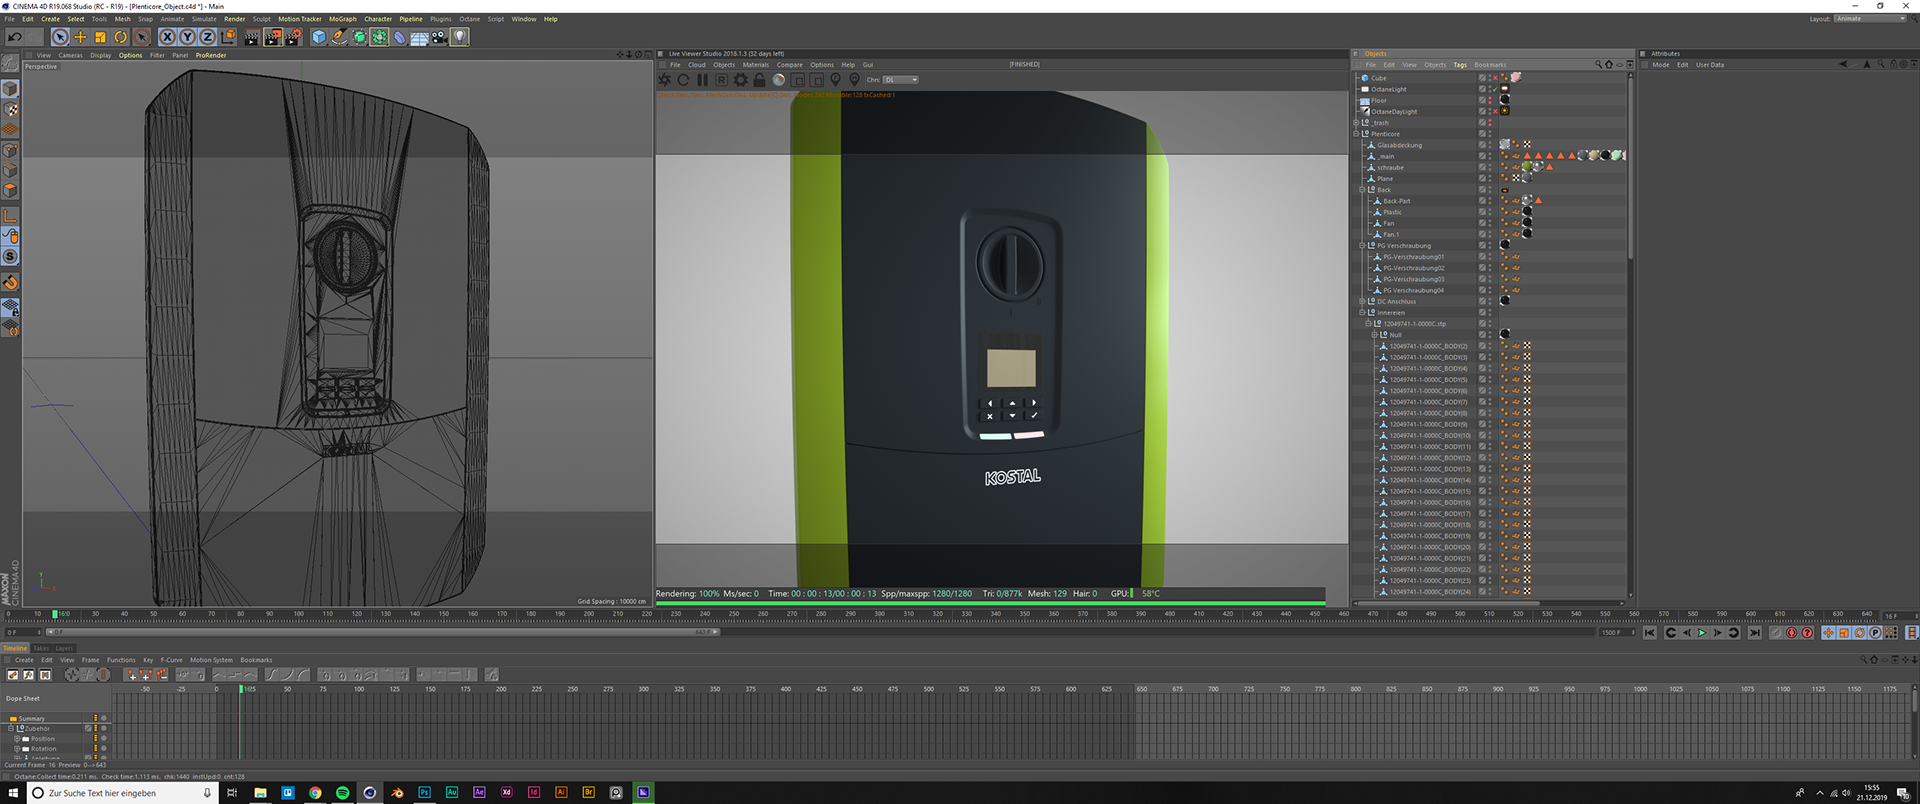Expand the DC Anschluss group
Viewport: 1920px width, 804px height.
coord(1362,301)
